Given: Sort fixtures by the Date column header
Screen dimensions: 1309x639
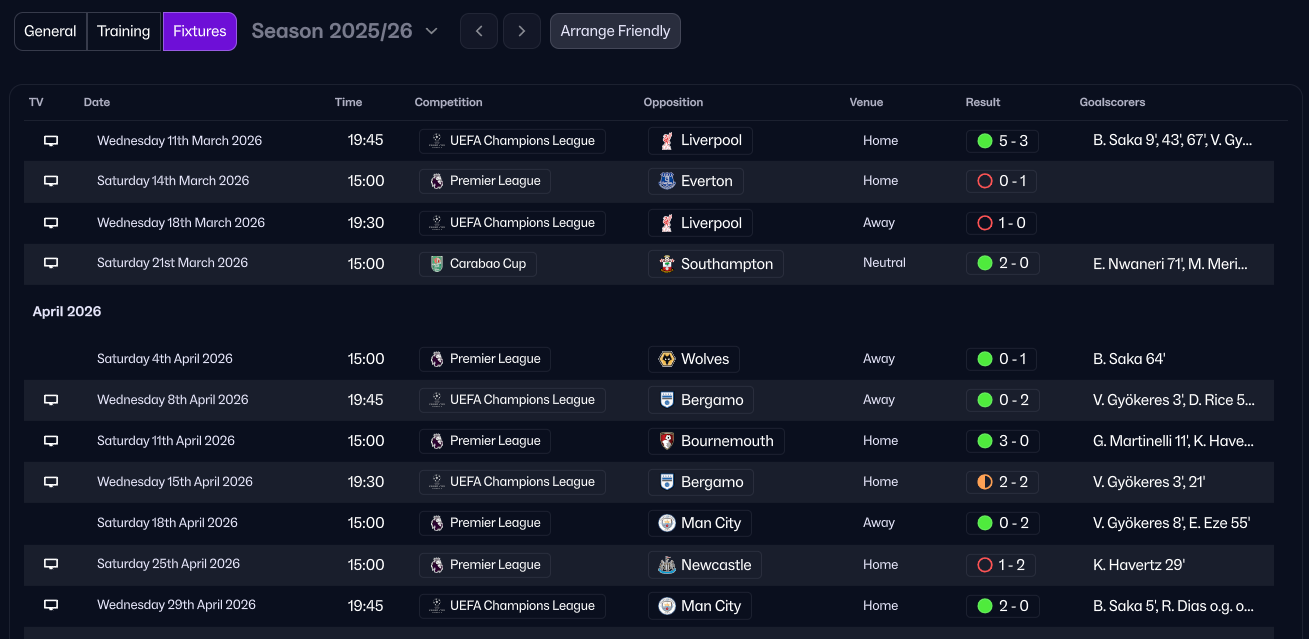Looking at the screenshot, I should coord(97,102).
